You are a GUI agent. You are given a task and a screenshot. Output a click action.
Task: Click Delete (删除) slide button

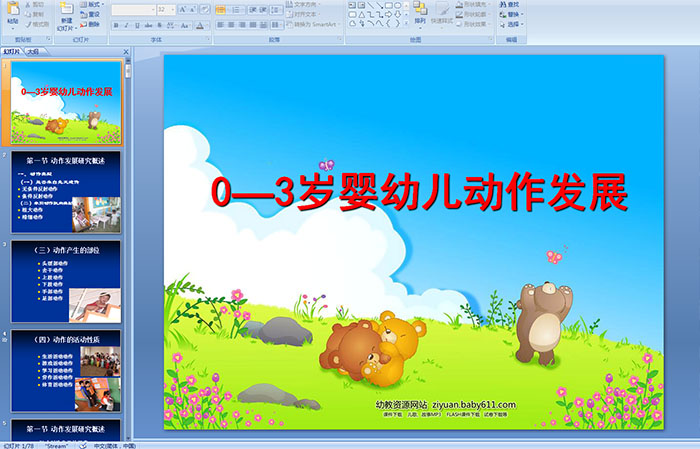click(90, 24)
